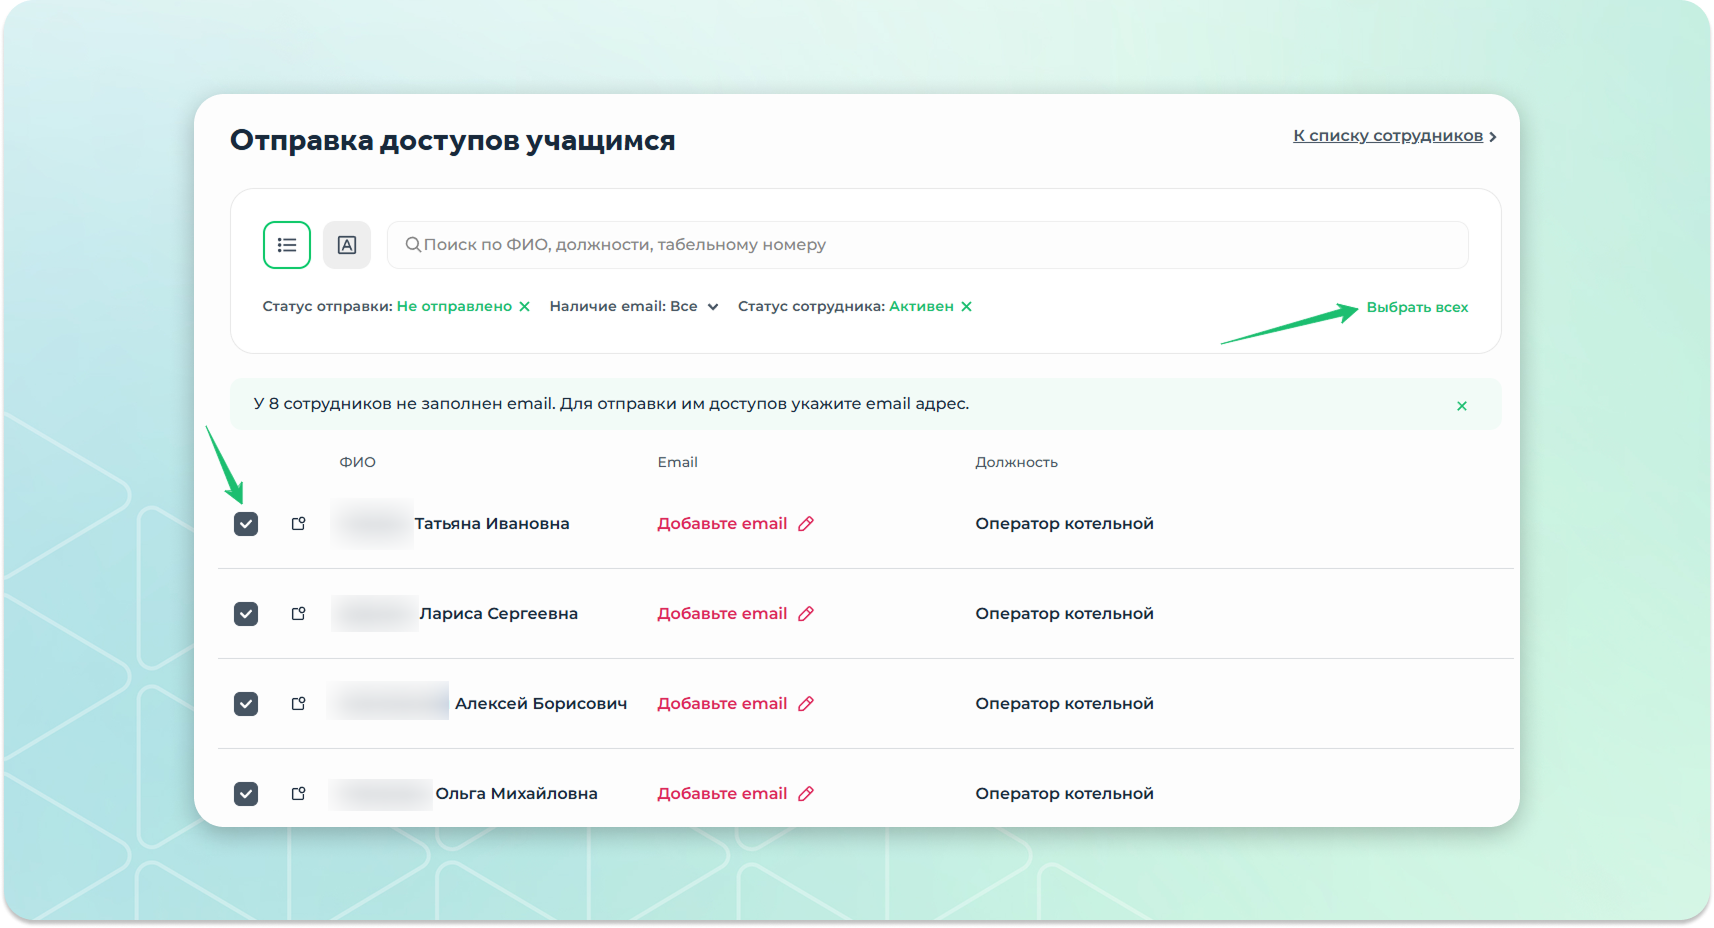Image resolution: width=1714 pixels, height=928 pixels.
Task: Click pencil icon in Алексей Борисович's row
Action: click(x=806, y=703)
